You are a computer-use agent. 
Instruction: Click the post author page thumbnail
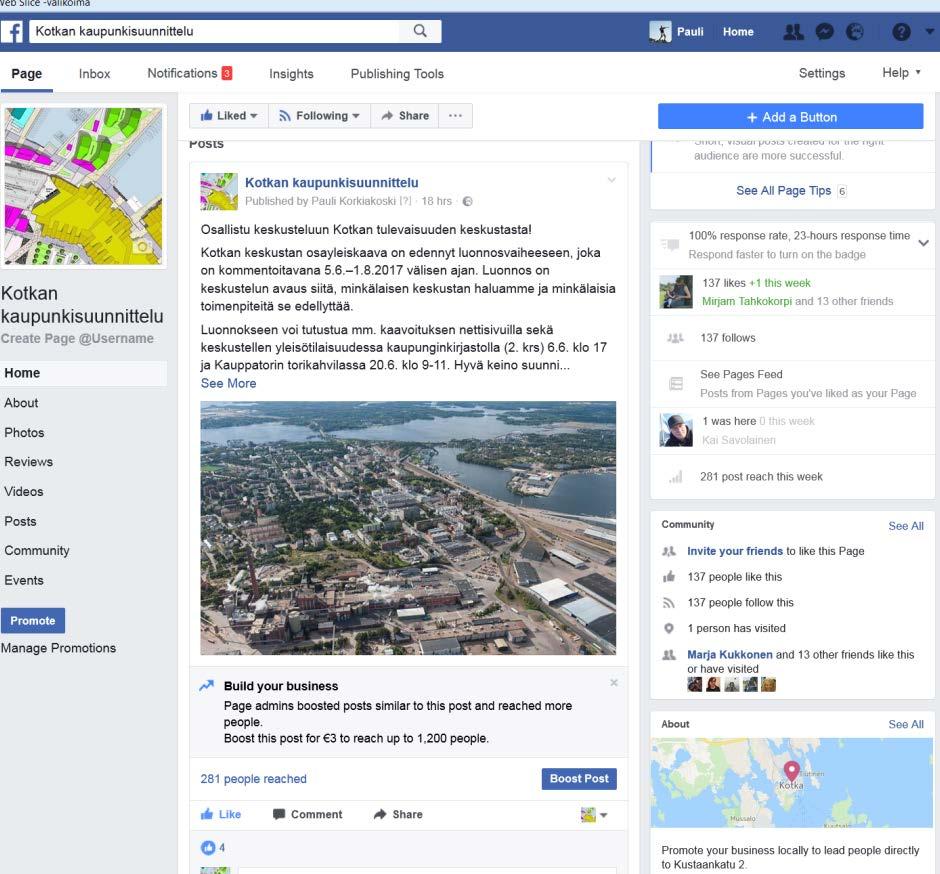coord(219,191)
